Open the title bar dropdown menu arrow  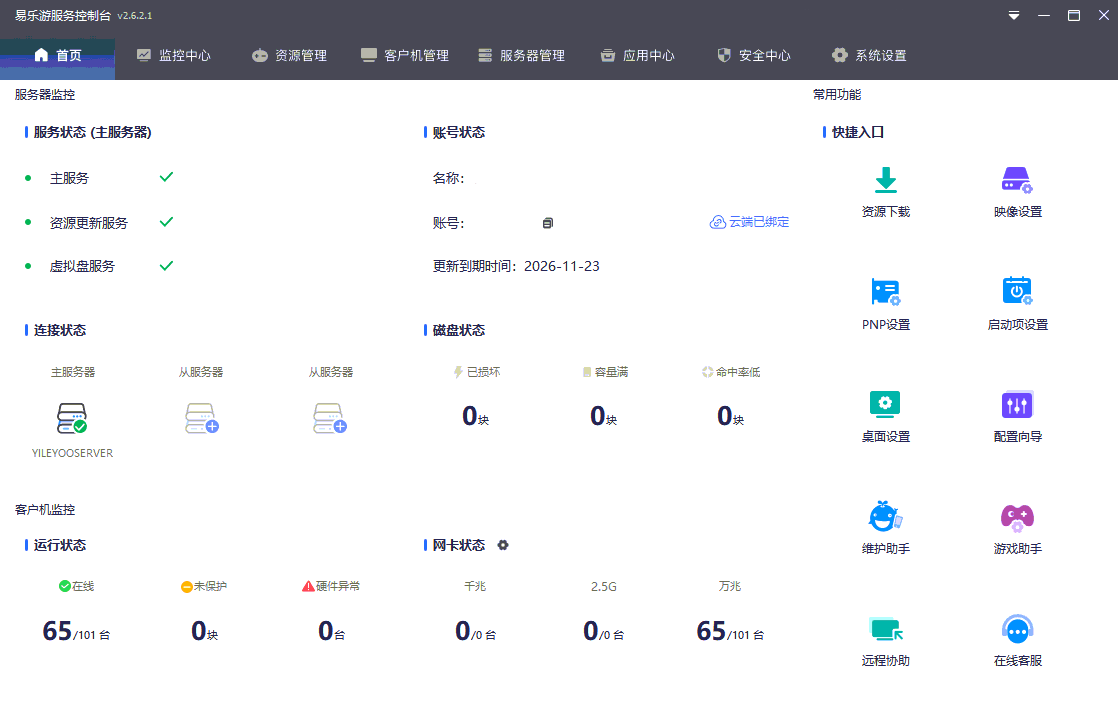point(1013,16)
